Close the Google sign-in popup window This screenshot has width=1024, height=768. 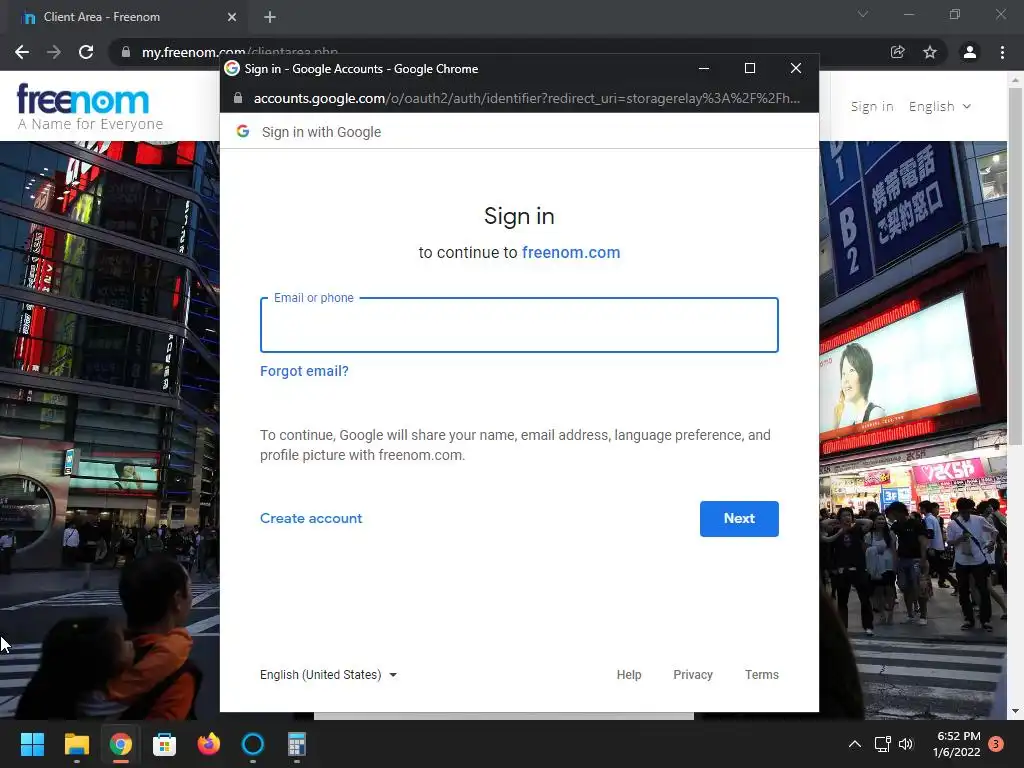795,68
